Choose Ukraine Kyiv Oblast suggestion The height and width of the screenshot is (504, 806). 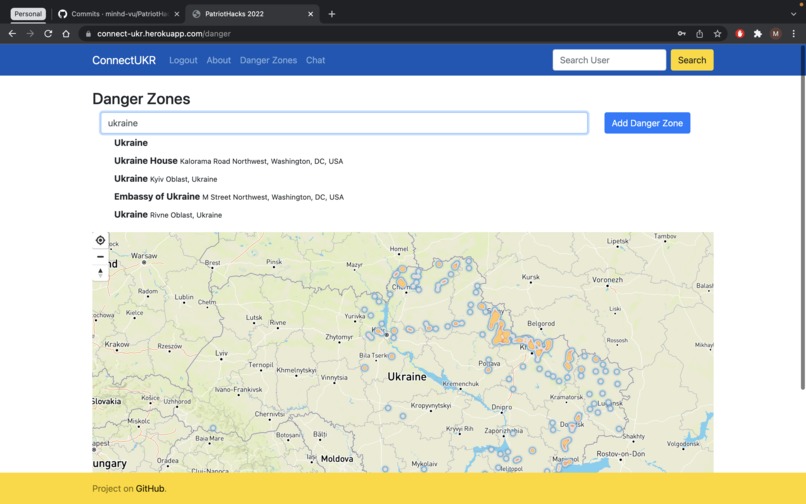166,179
